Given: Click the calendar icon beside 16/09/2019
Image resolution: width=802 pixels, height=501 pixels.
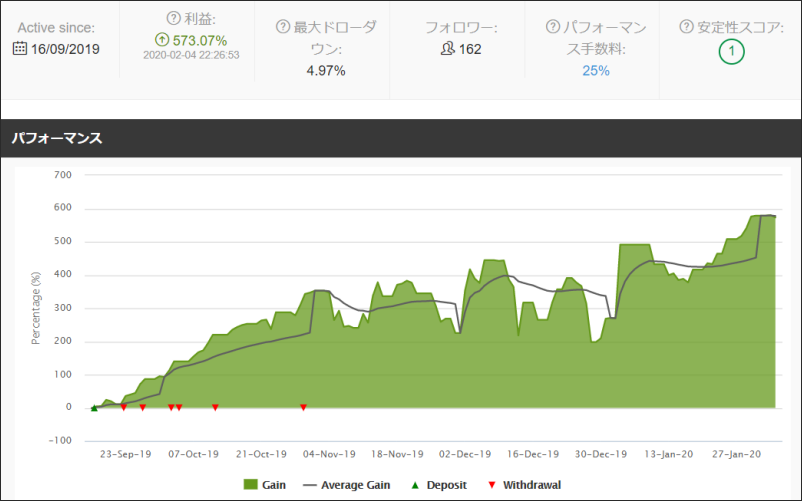Looking at the screenshot, I should [19, 48].
